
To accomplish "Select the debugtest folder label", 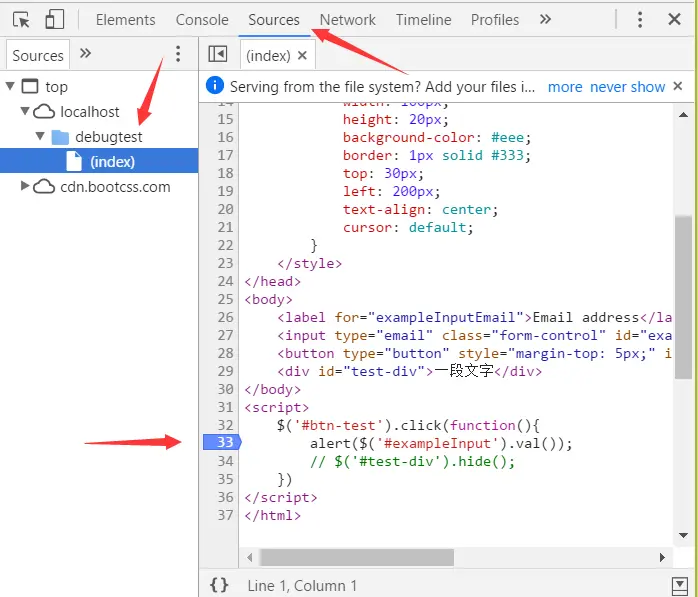I will 109,137.
